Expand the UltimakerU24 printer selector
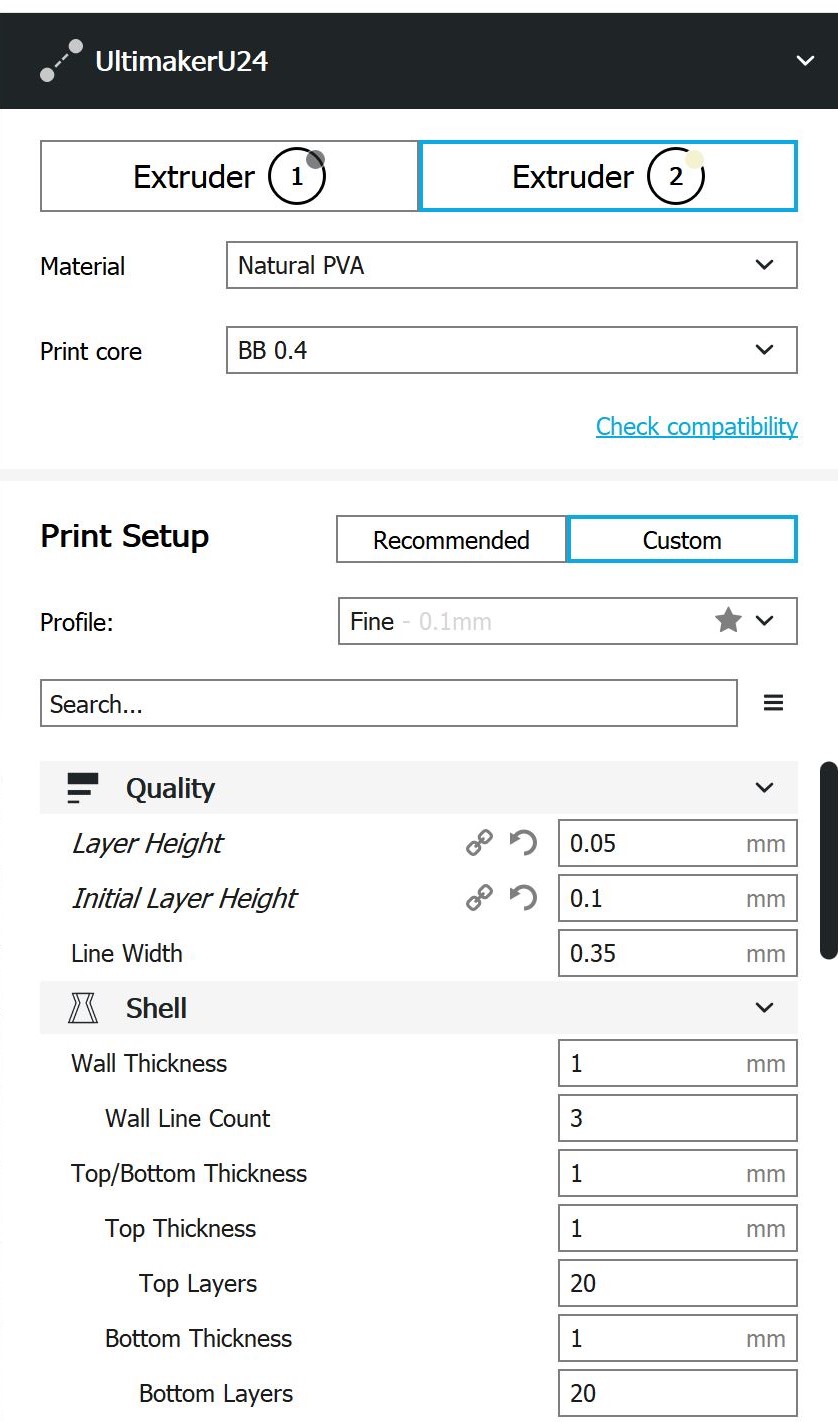838x1422 pixels. pyautogui.click(x=805, y=61)
